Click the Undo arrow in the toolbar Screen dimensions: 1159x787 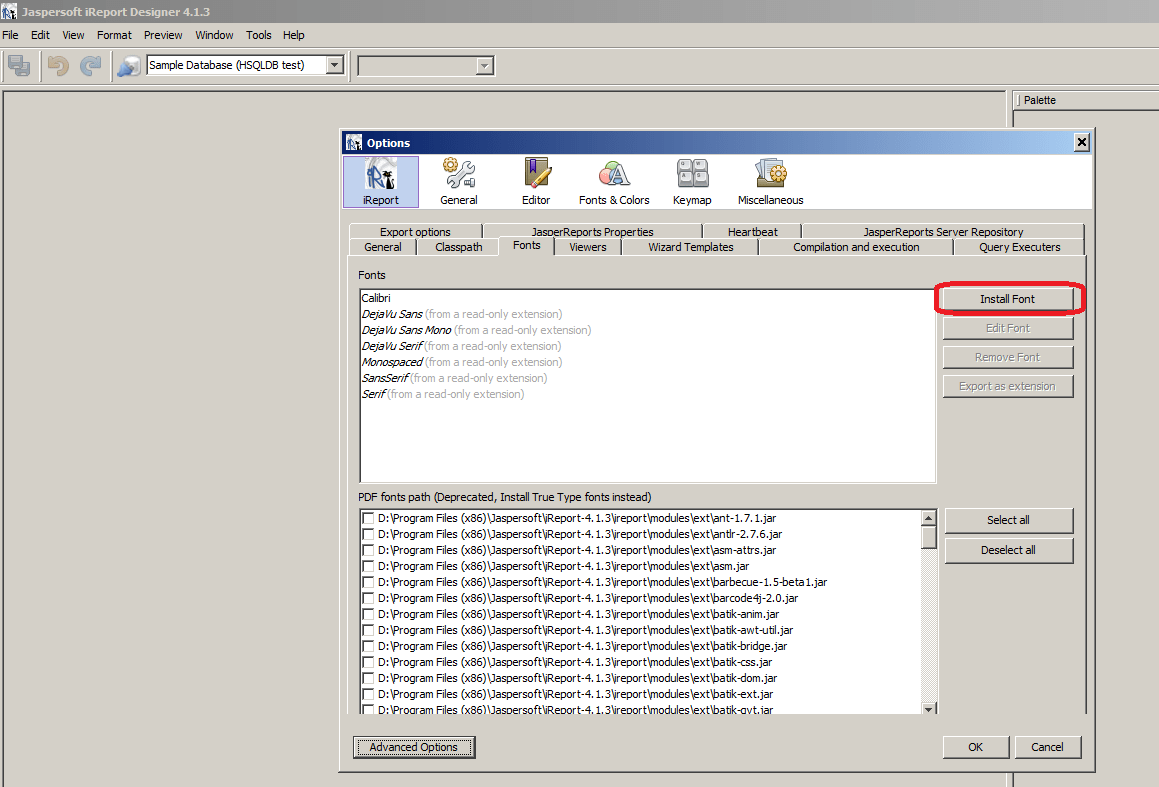pos(58,65)
